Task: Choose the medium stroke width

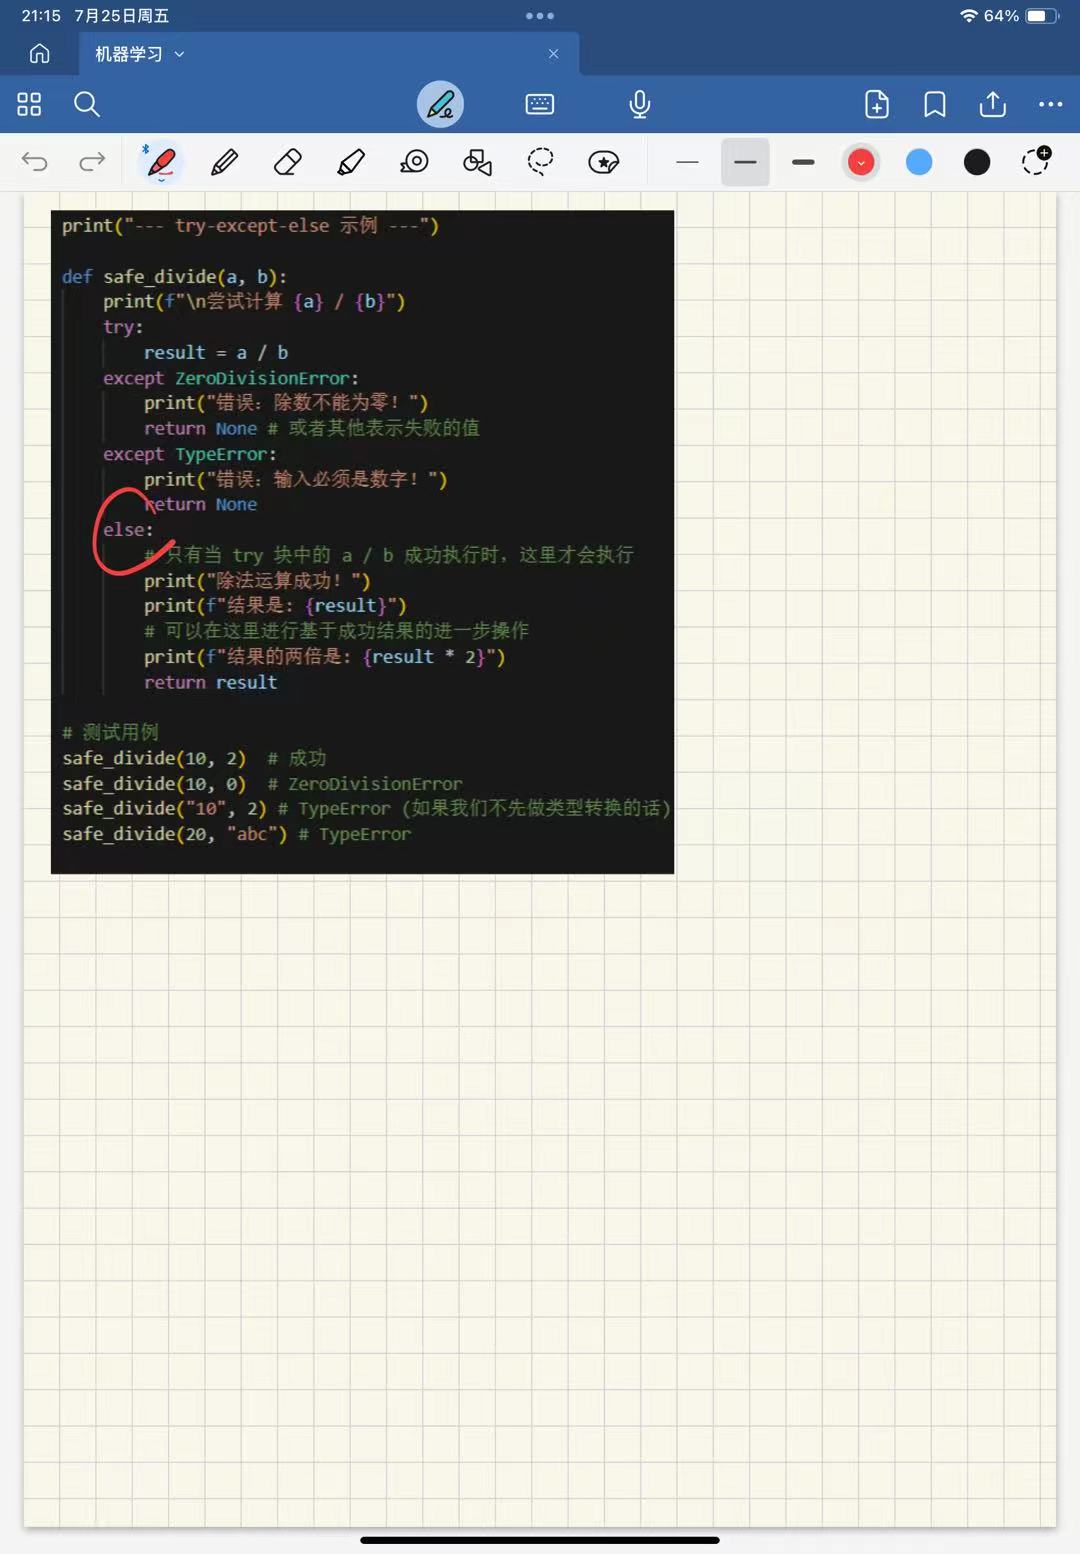Action: 745,162
